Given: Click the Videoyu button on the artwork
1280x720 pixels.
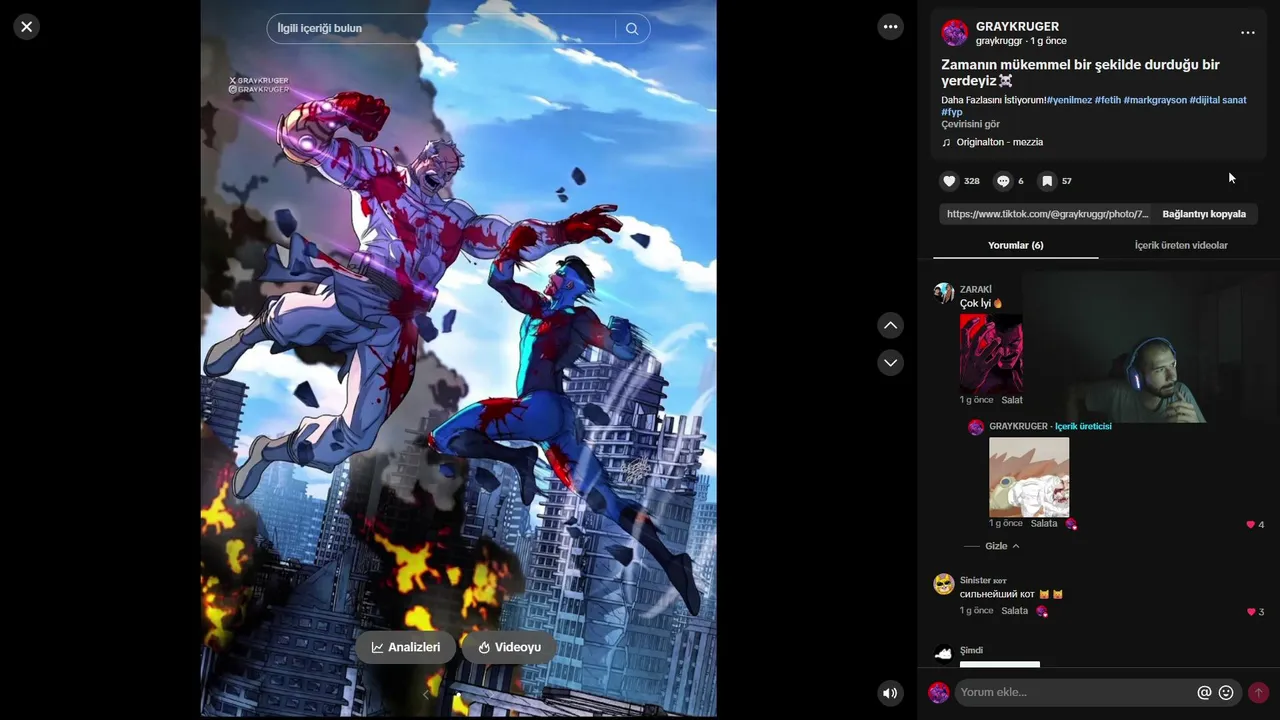Looking at the screenshot, I should 509,647.
